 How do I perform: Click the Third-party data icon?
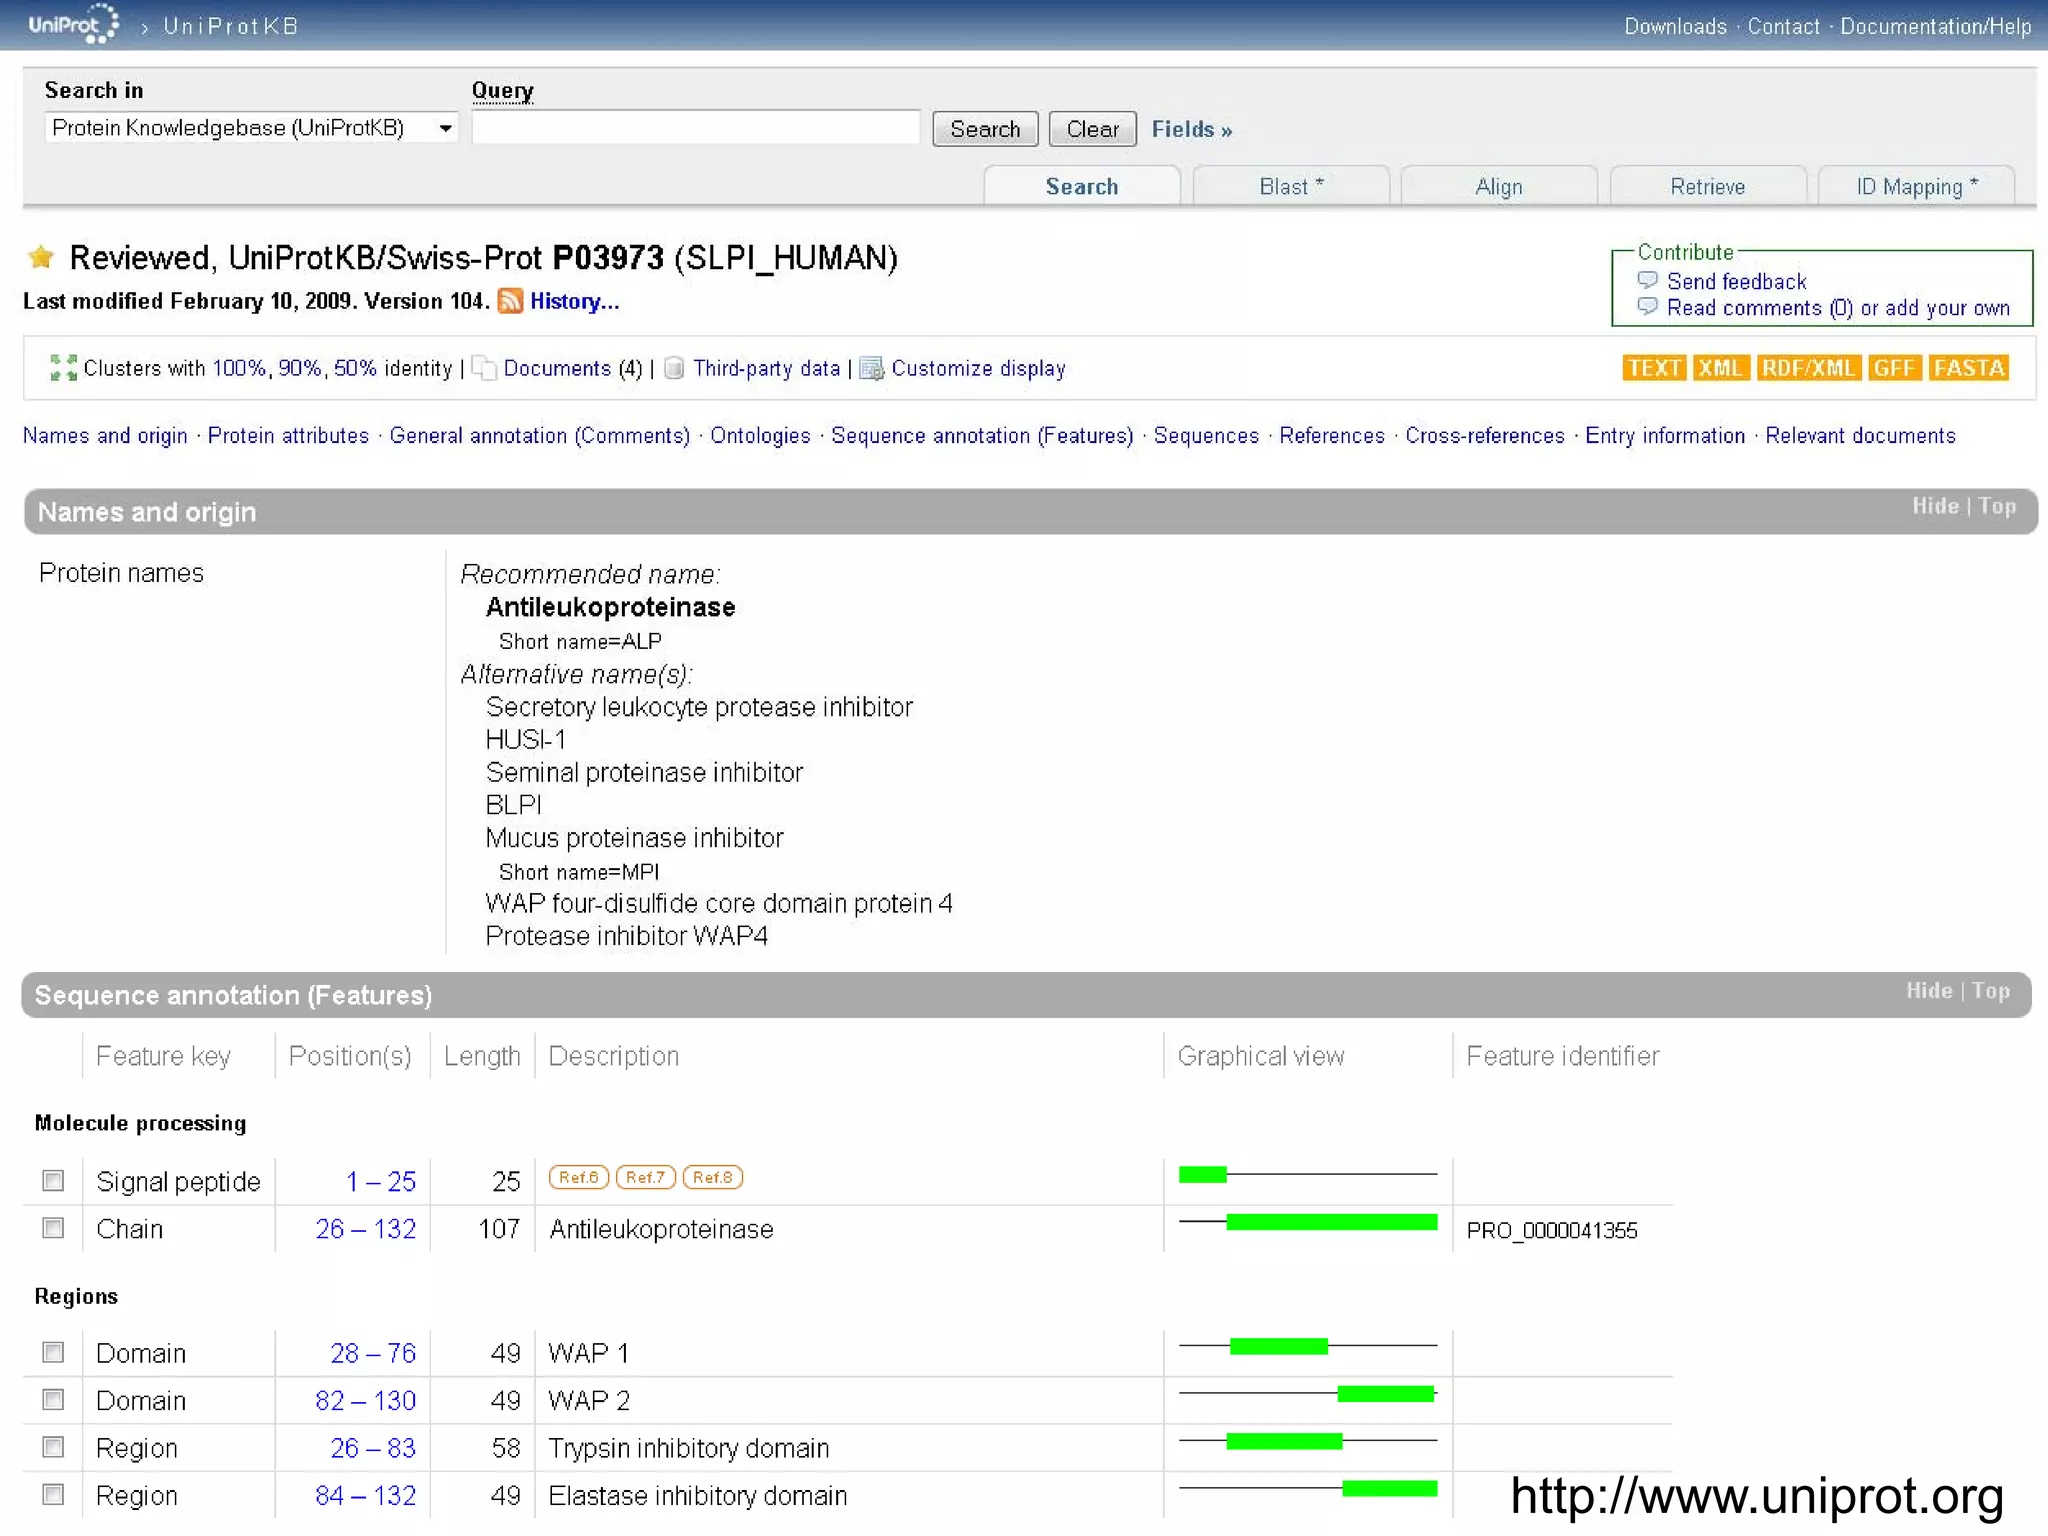pos(675,368)
